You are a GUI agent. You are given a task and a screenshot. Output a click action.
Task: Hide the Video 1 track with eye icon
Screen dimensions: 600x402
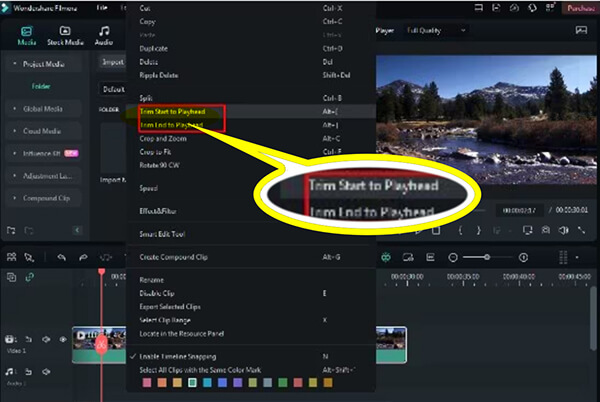pyautogui.click(x=63, y=340)
